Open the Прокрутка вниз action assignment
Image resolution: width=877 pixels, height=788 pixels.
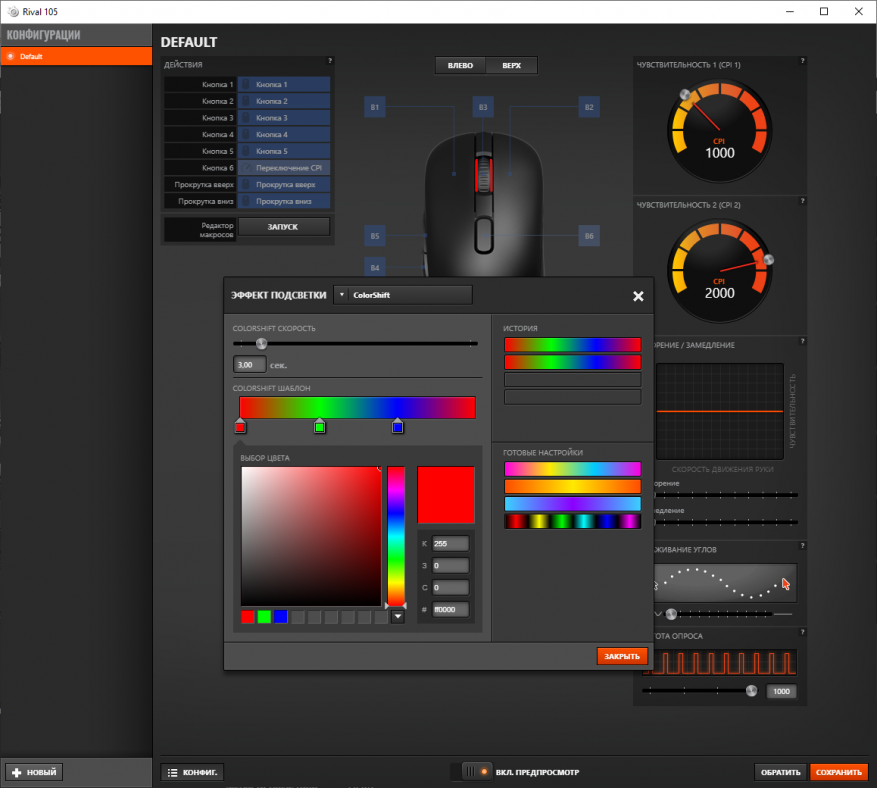[284, 201]
